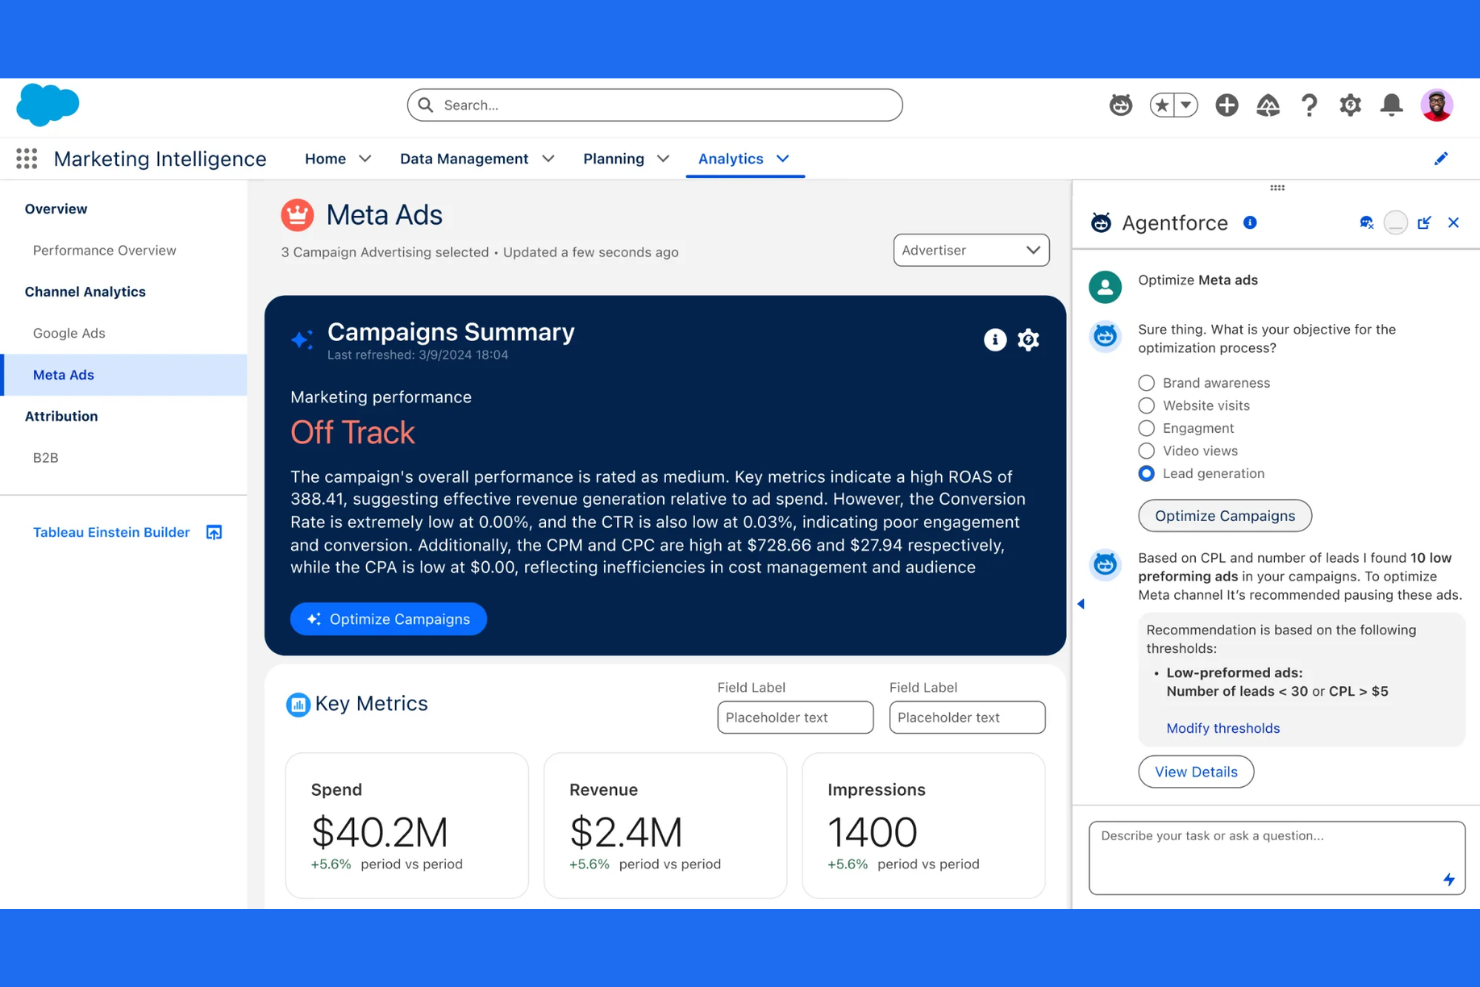1480x987 pixels.
Task: Open the Favorites list dropdown arrow
Action: (x=1186, y=105)
